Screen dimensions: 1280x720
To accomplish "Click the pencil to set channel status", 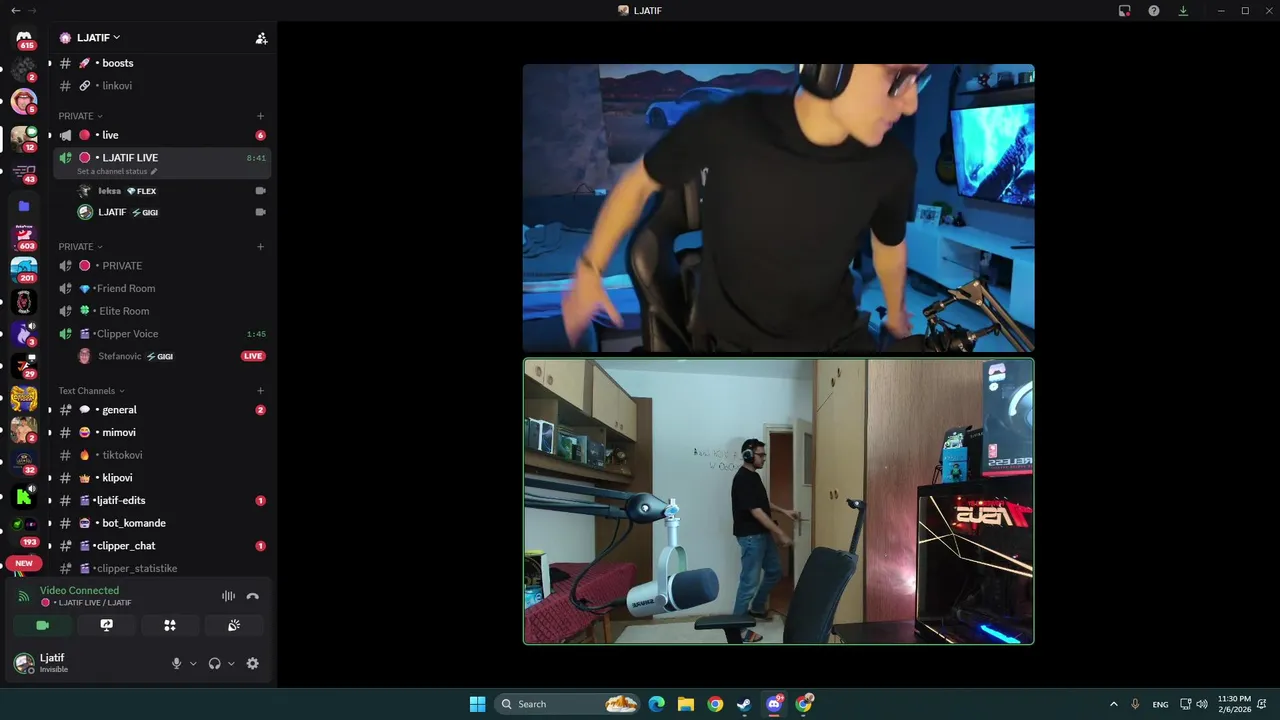I will pyautogui.click(x=154, y=171).
